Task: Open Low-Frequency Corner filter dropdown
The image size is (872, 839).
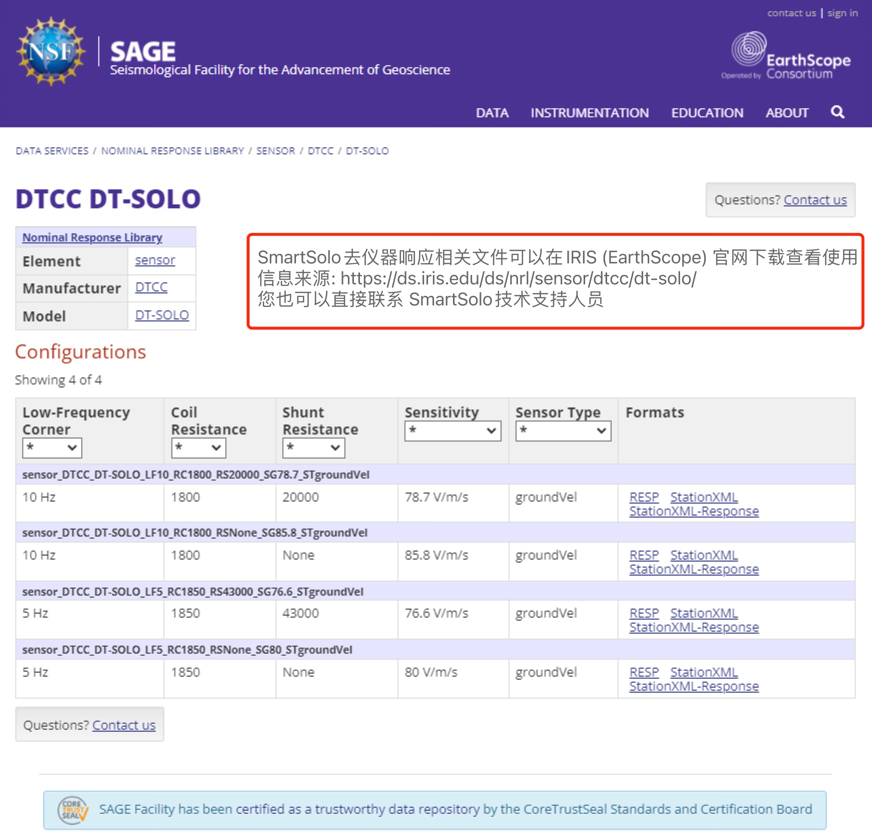Action: (x=52, y=448)
